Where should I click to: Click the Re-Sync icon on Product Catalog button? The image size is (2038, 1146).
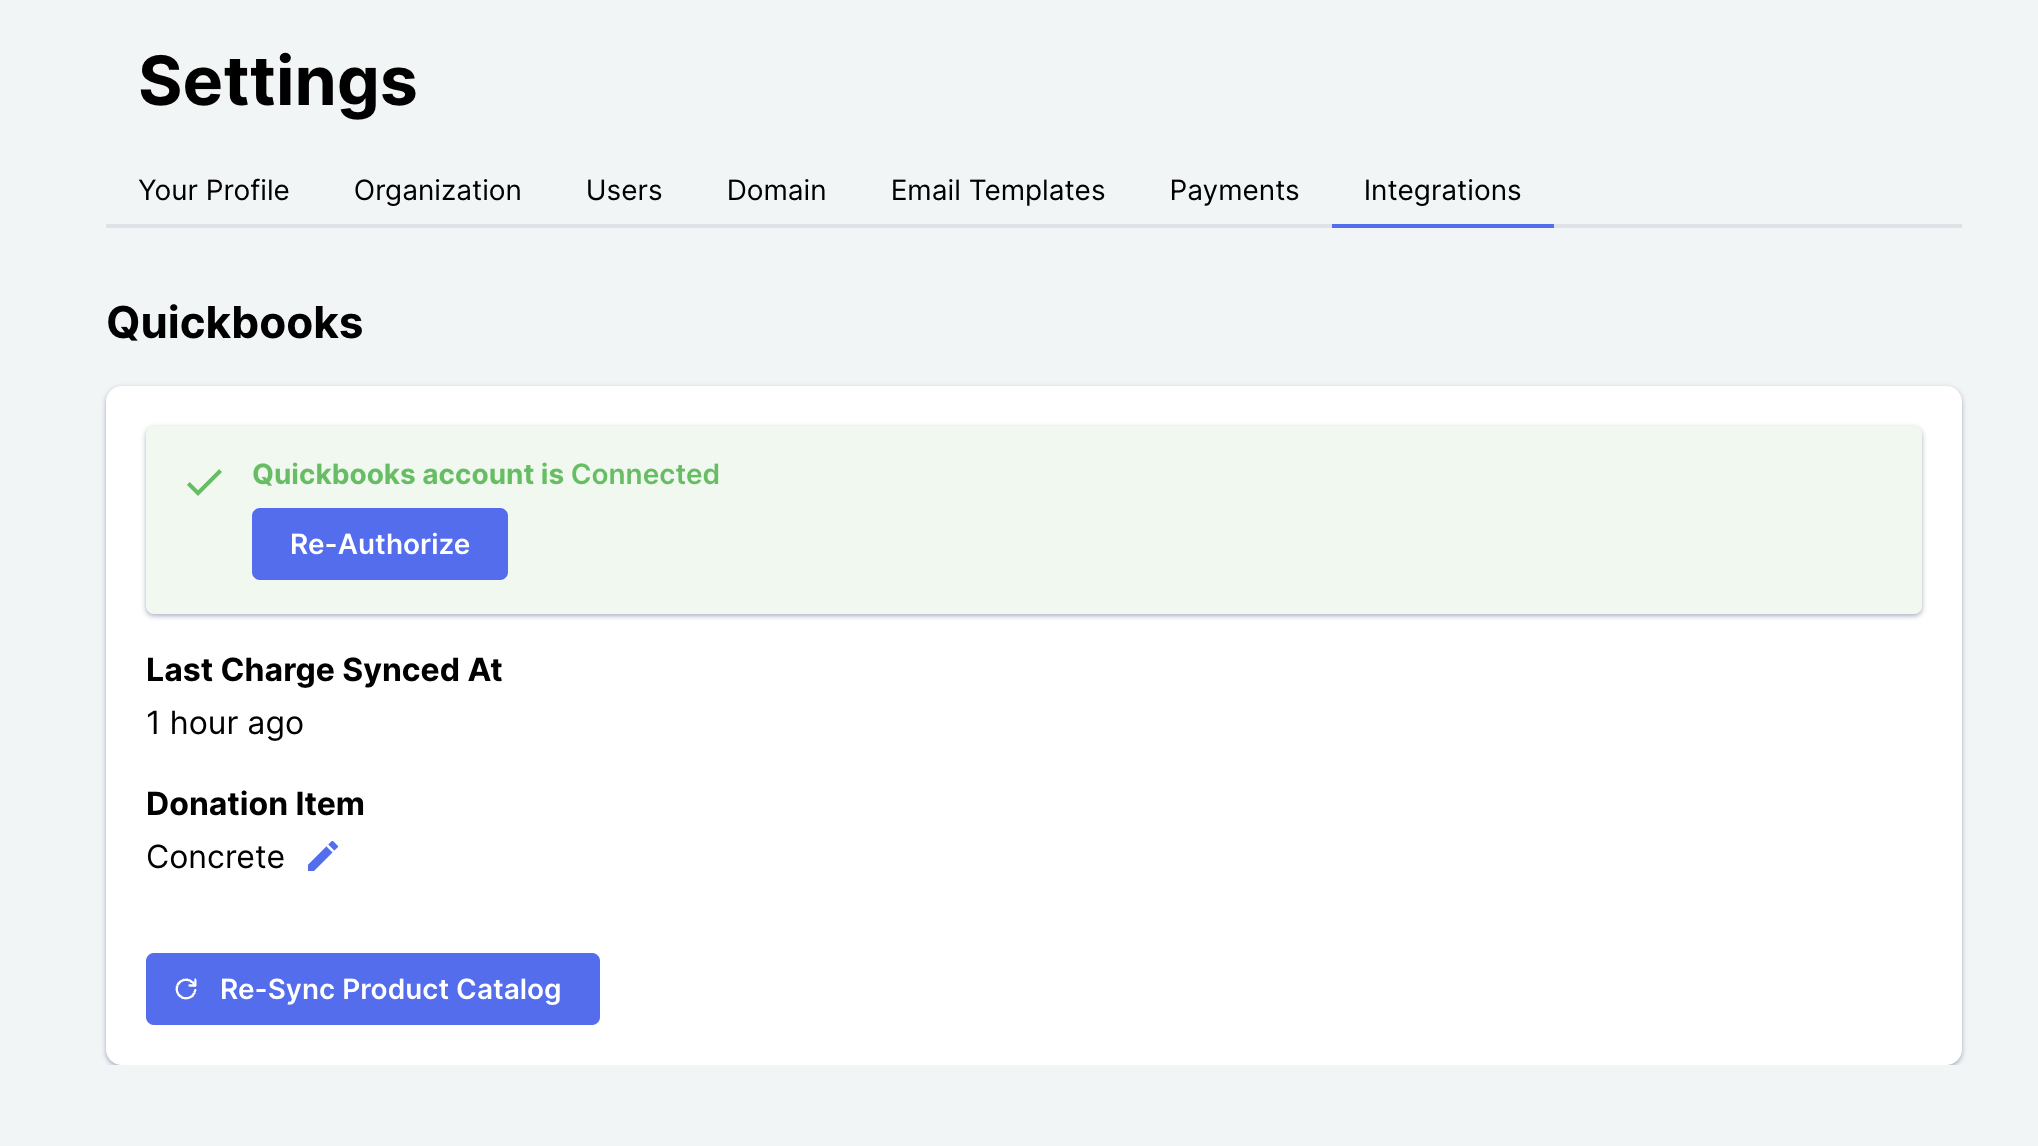click(186, 989)
